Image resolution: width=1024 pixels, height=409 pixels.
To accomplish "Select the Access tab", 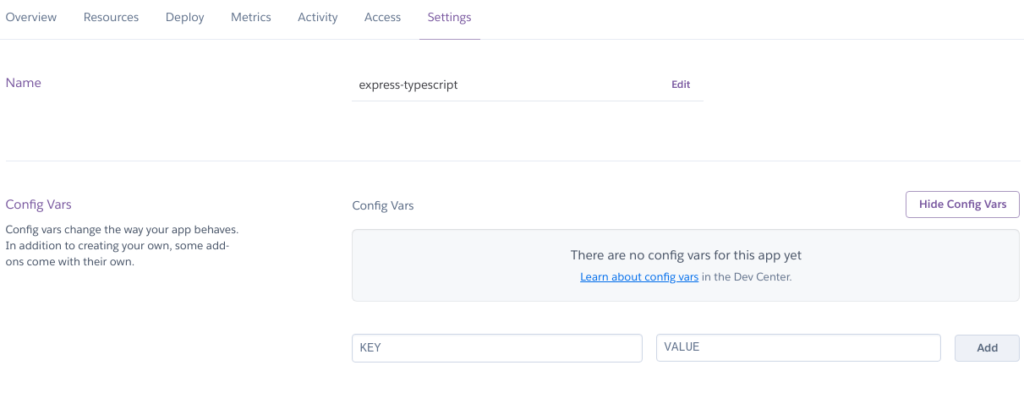I will 382,18.
